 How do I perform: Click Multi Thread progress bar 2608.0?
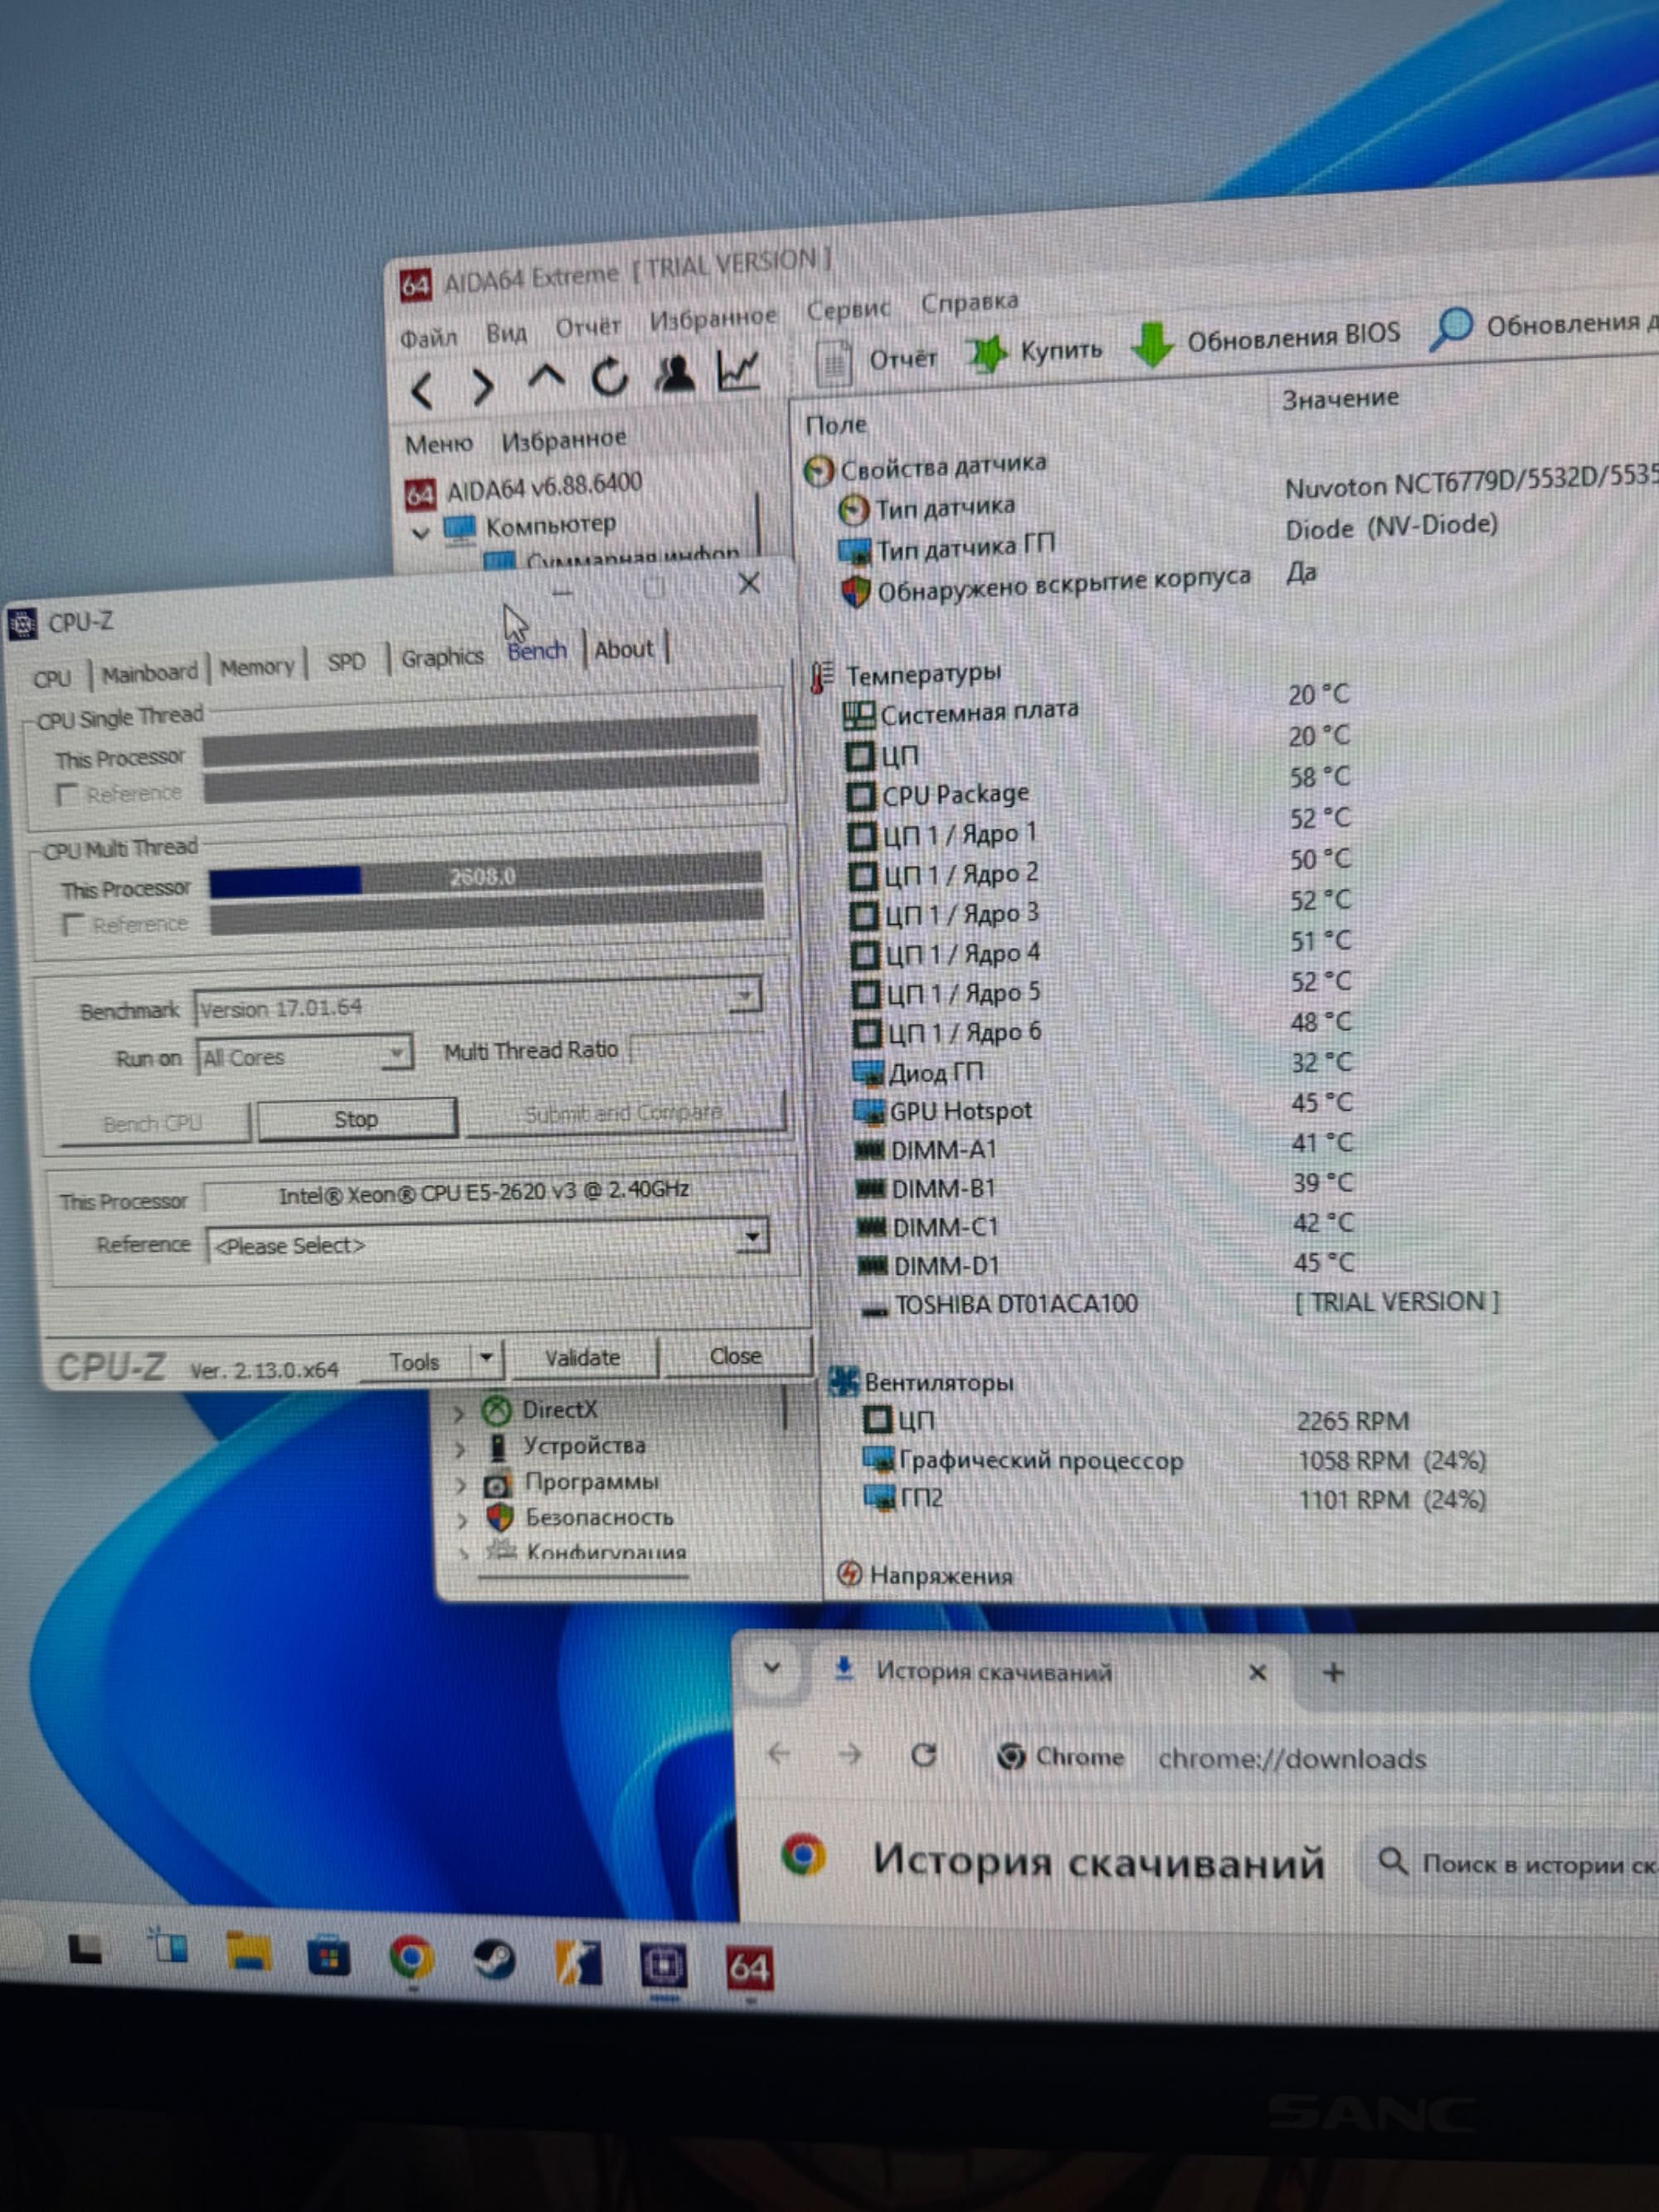(485, 876)
